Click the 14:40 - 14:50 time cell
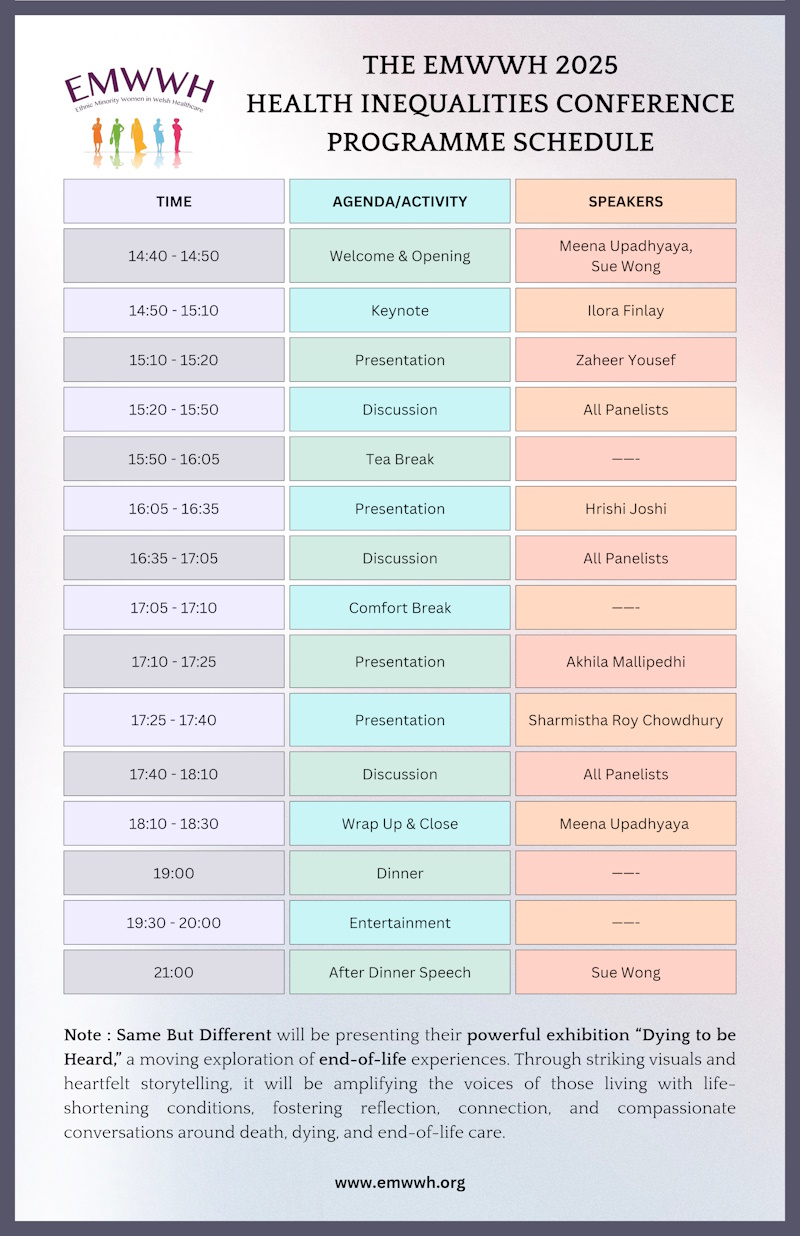The width and height of the screenshot is (800, 1236). [x=174, y=255]
